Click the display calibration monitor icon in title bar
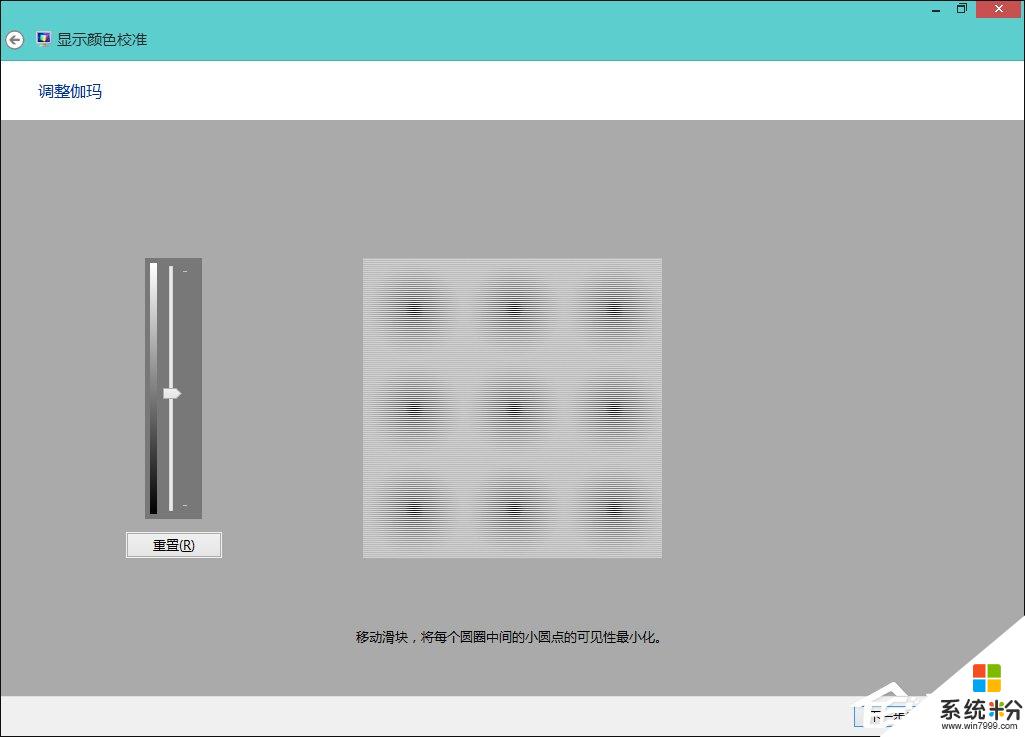 tap(42, 39)
